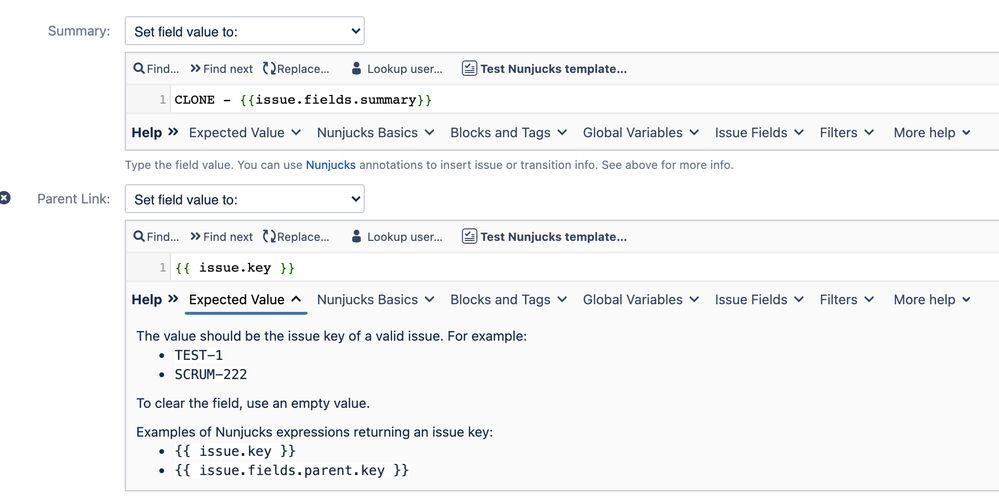
Task: Click Find next in Summary editor toolbar
Action: pyautogui.click(x=221, y=69)
